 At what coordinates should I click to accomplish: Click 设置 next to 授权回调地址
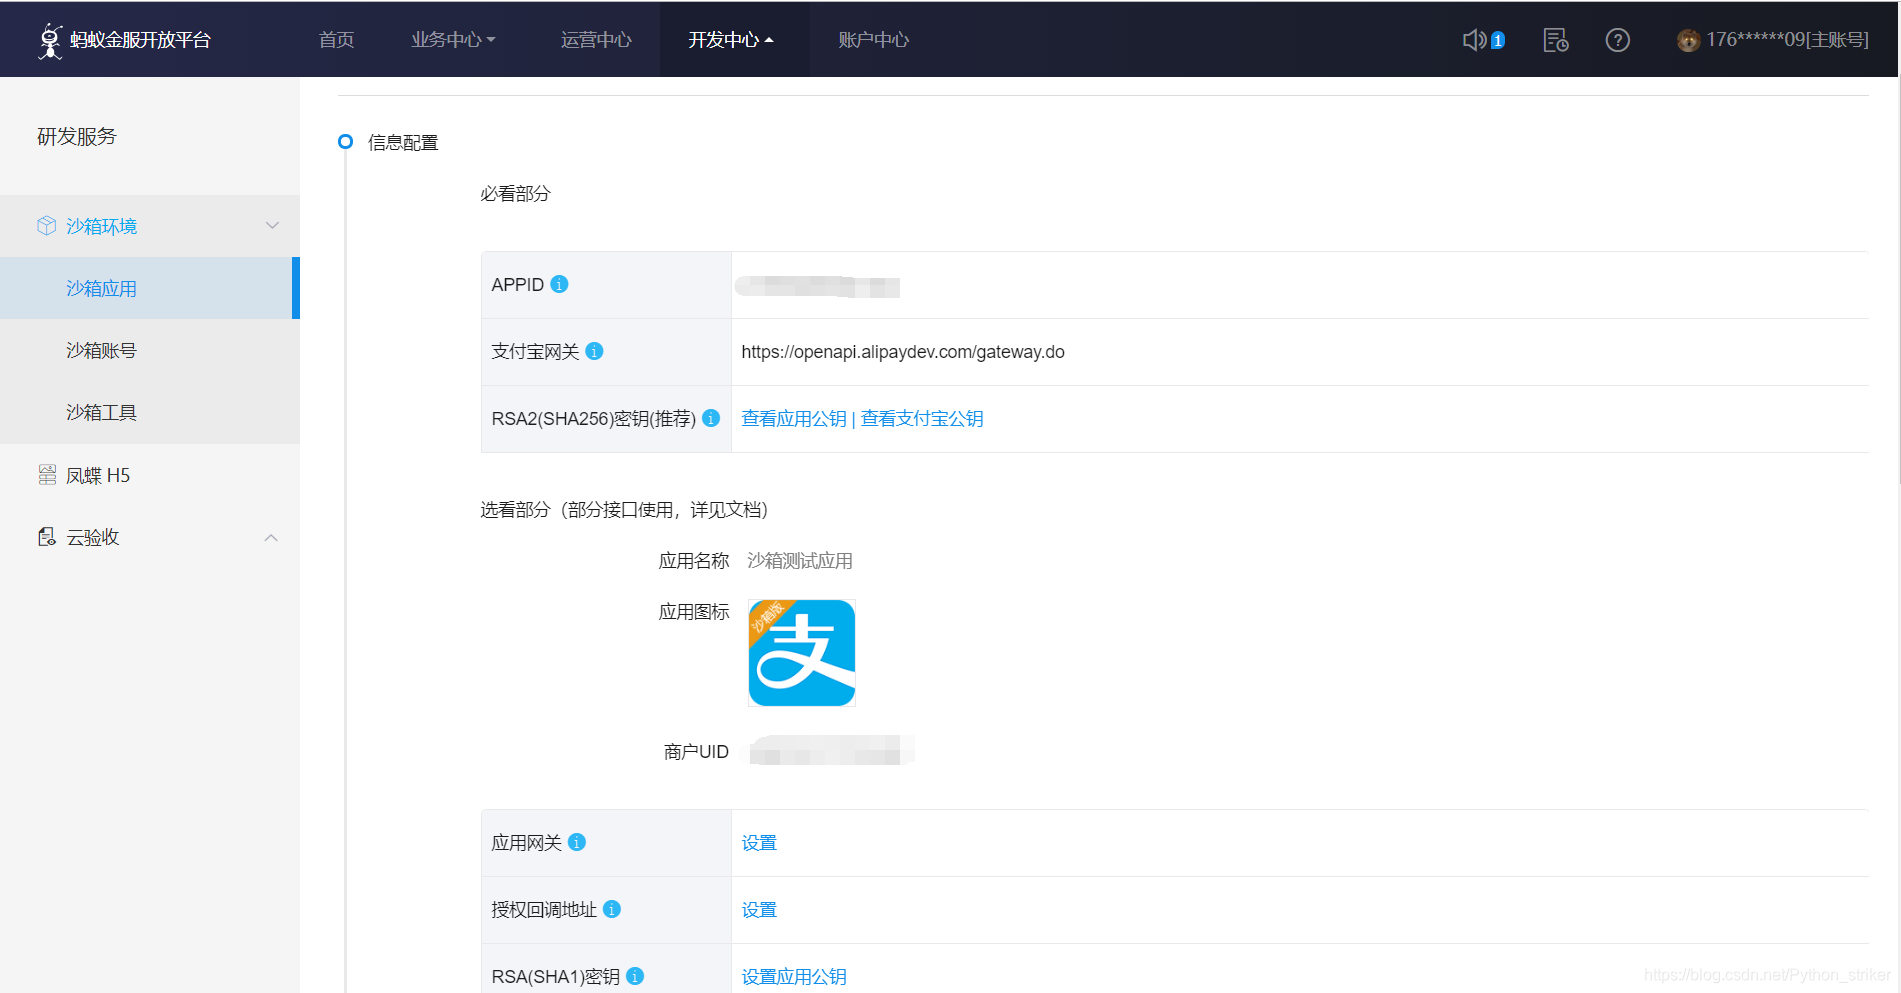tap(759, 909)
